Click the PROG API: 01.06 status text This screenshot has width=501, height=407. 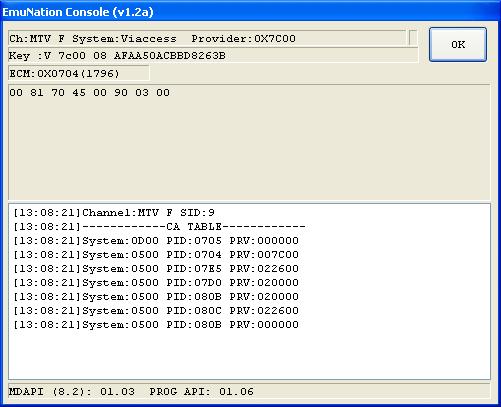[202, 391]
